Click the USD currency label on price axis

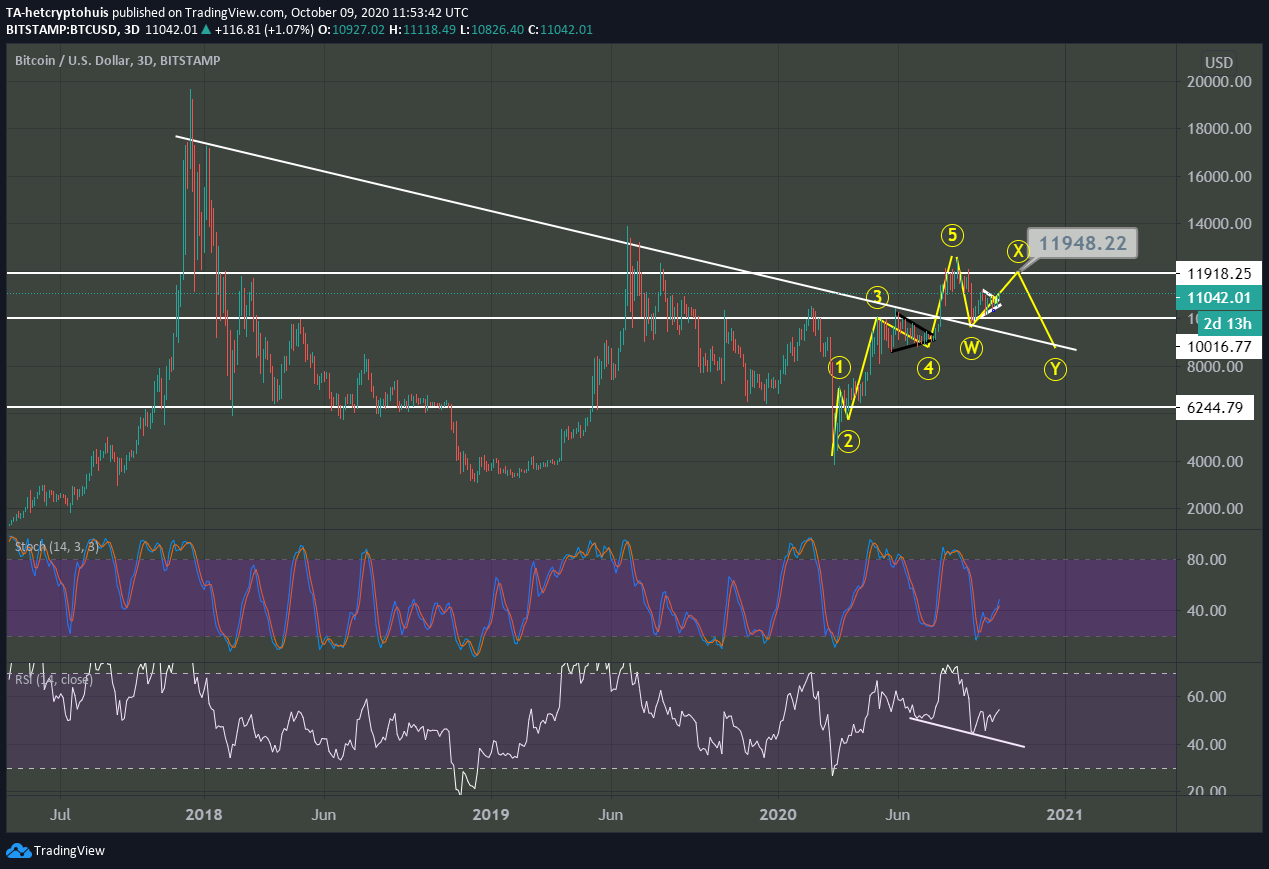pyautogui.click(x=1220, y=62)
